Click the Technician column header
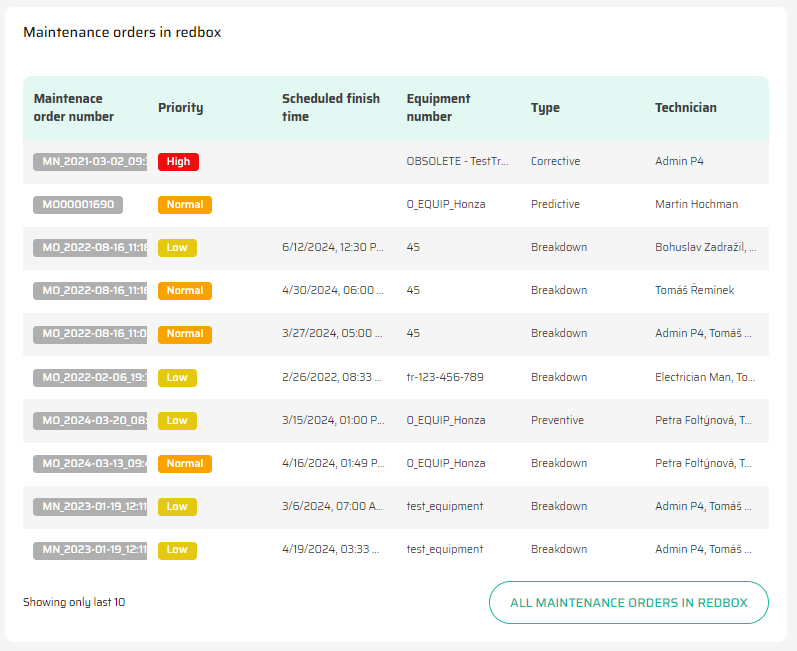 685,108
